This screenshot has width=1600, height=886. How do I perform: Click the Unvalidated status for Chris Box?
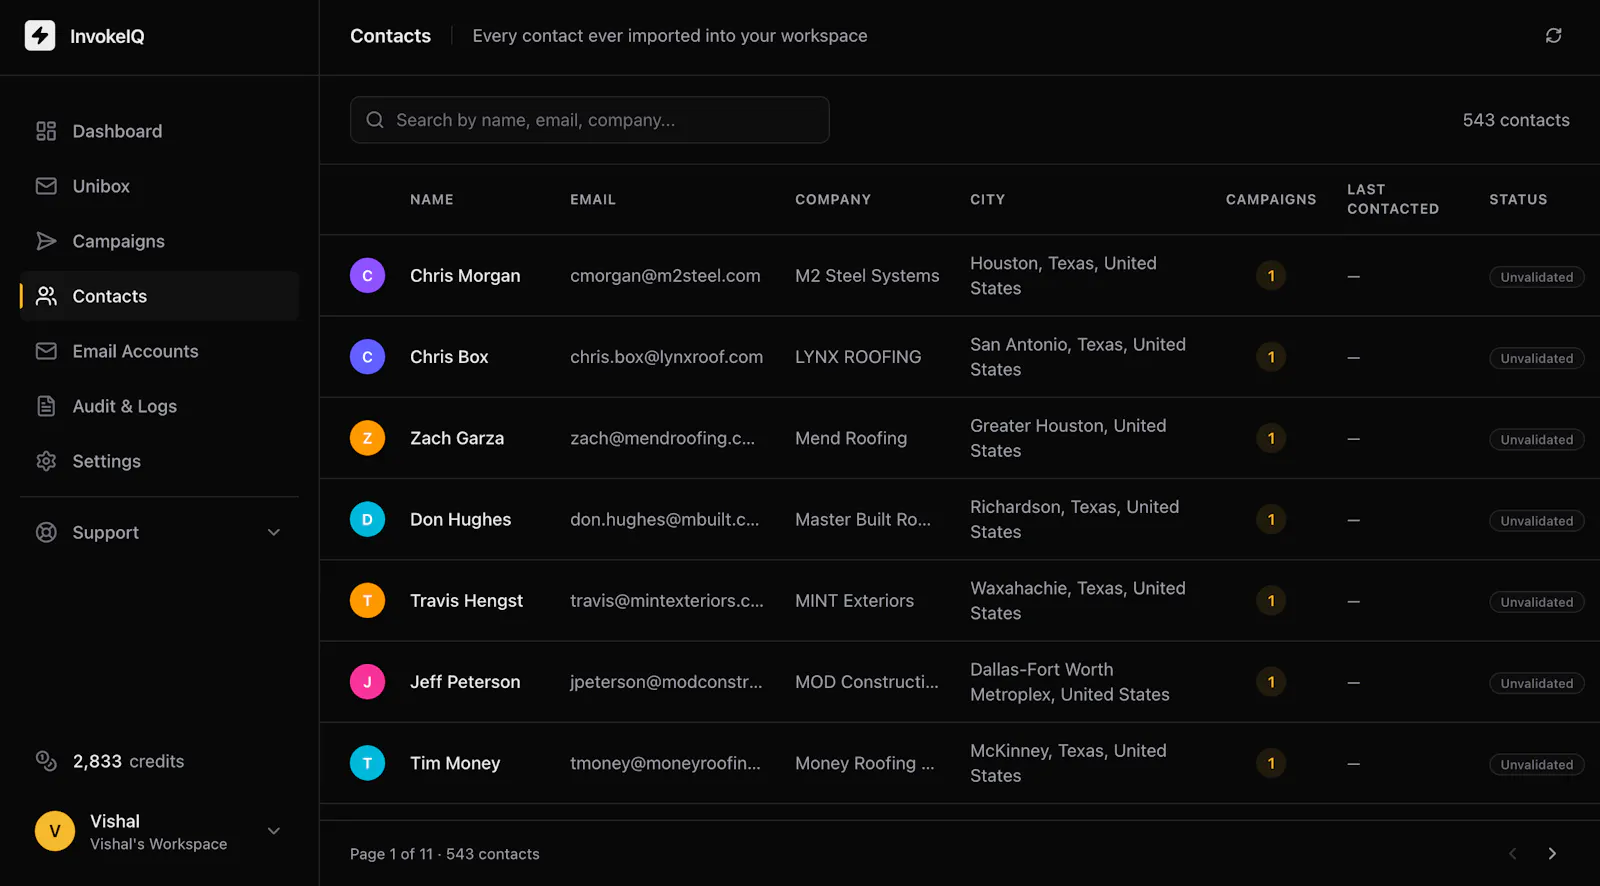coord(1536,358)
